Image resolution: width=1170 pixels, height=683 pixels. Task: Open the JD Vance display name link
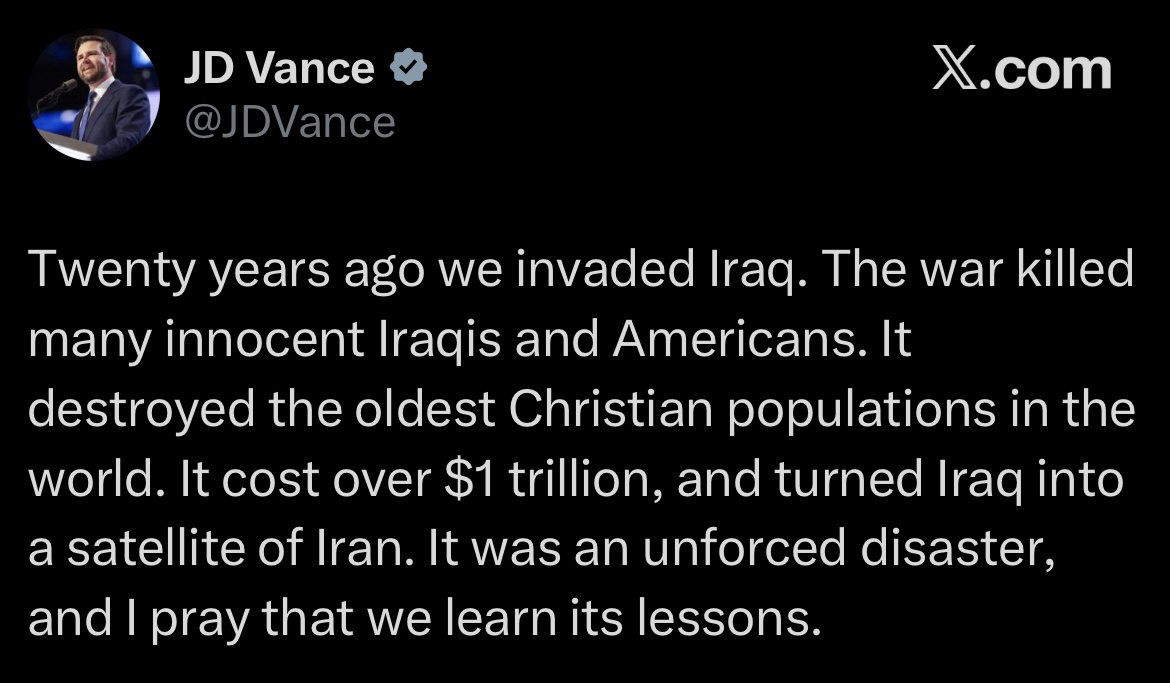point(279,69)
